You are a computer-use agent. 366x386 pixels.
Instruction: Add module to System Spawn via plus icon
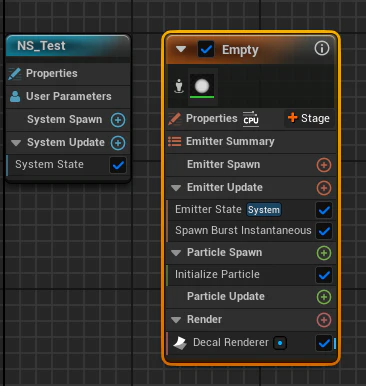tap(118, 120)
